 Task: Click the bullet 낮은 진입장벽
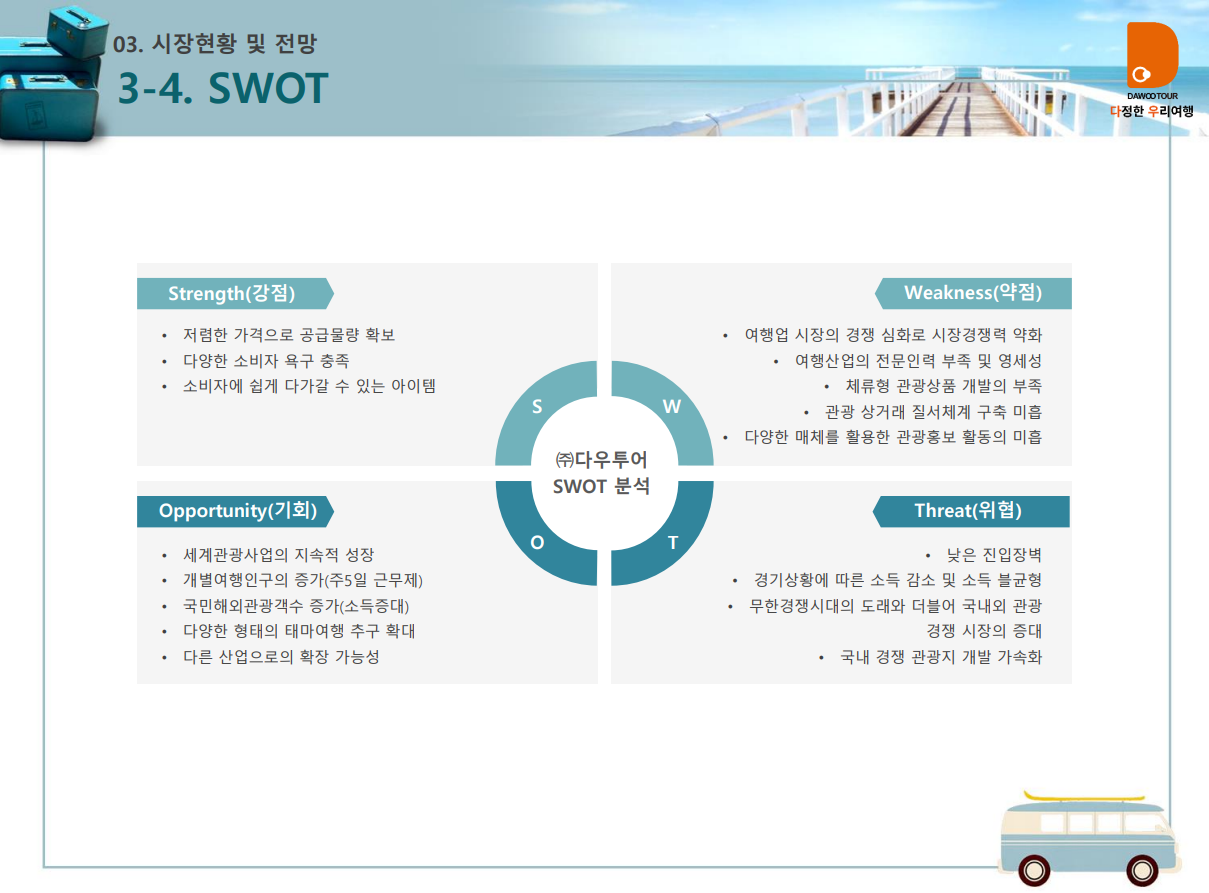(994, 555)
